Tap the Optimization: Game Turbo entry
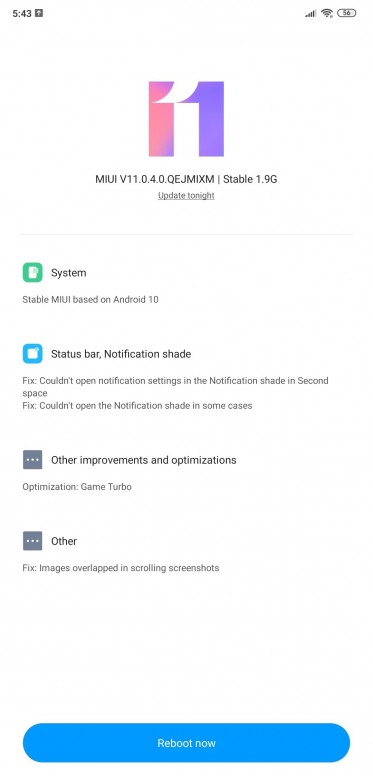Image resolution: width=373 pixels, height=776 pixels. (77, 486)
